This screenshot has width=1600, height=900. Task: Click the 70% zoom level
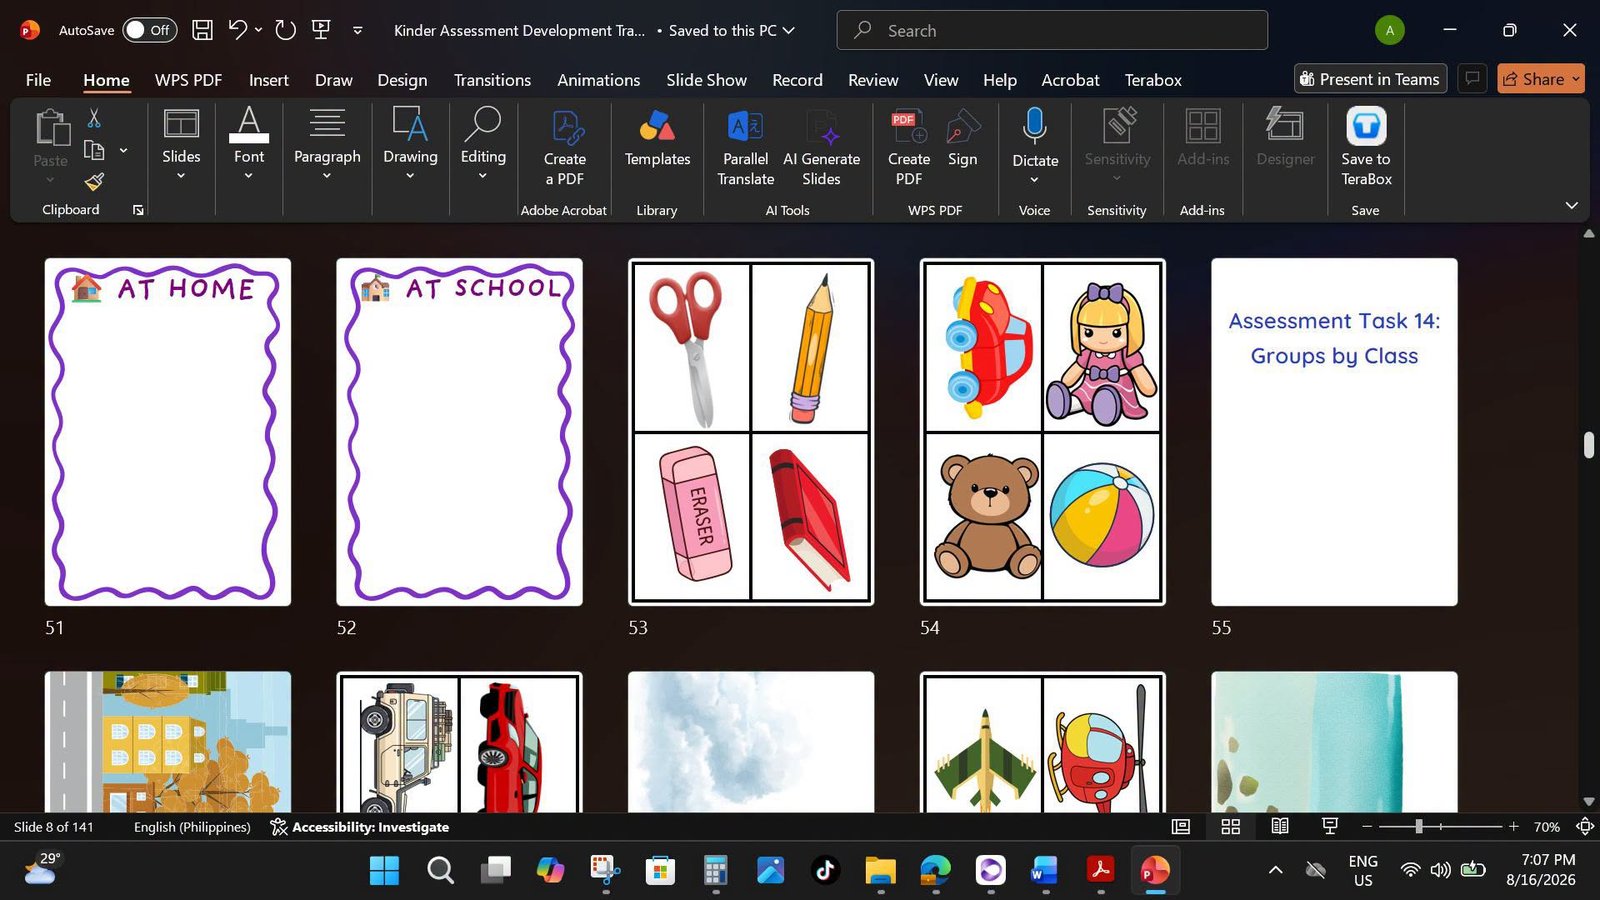(x=1546, y=827)
